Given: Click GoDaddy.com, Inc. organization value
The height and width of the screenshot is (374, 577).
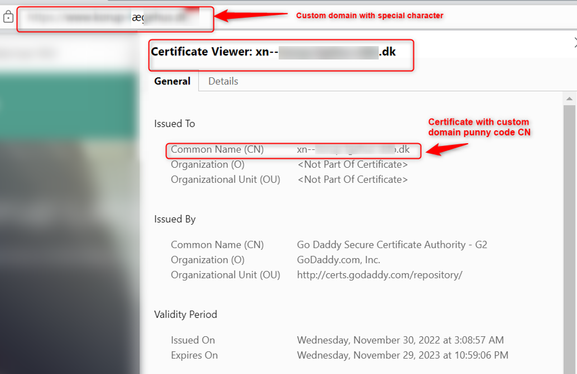Looking at the screenshot, I should [x=339, y=260].
